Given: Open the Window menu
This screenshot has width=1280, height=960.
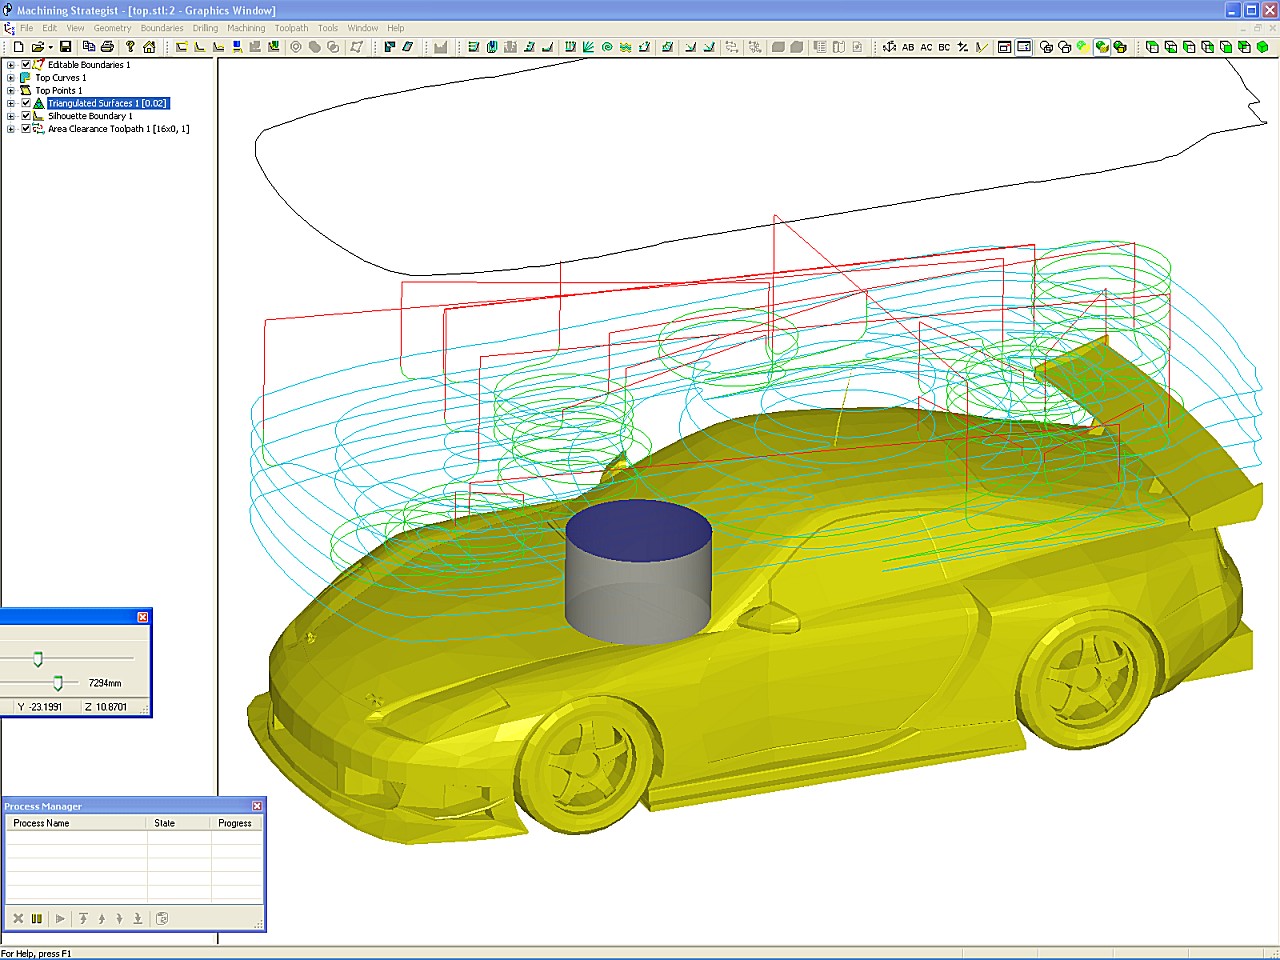Looking at the screenshot, I should coord(363,28).
